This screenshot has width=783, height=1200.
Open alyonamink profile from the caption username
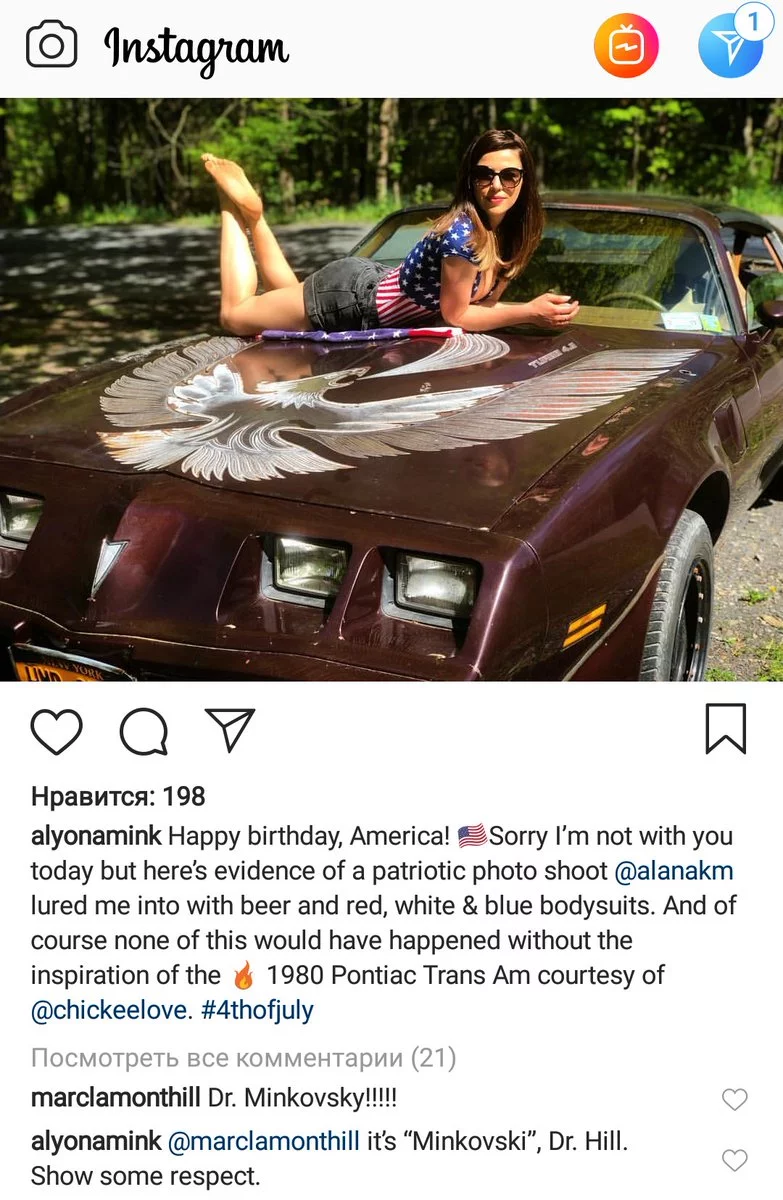tap(96, 836)
